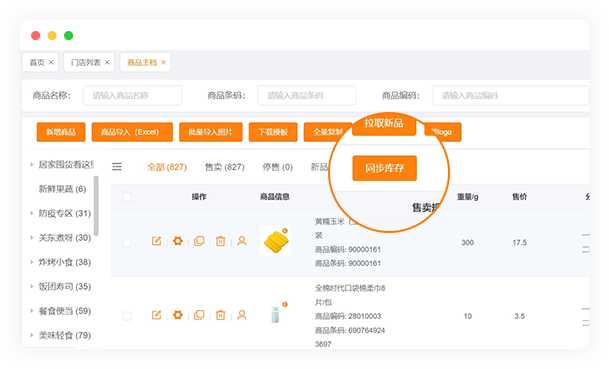
Task: Click weight value 300
Action: point(468,243)
